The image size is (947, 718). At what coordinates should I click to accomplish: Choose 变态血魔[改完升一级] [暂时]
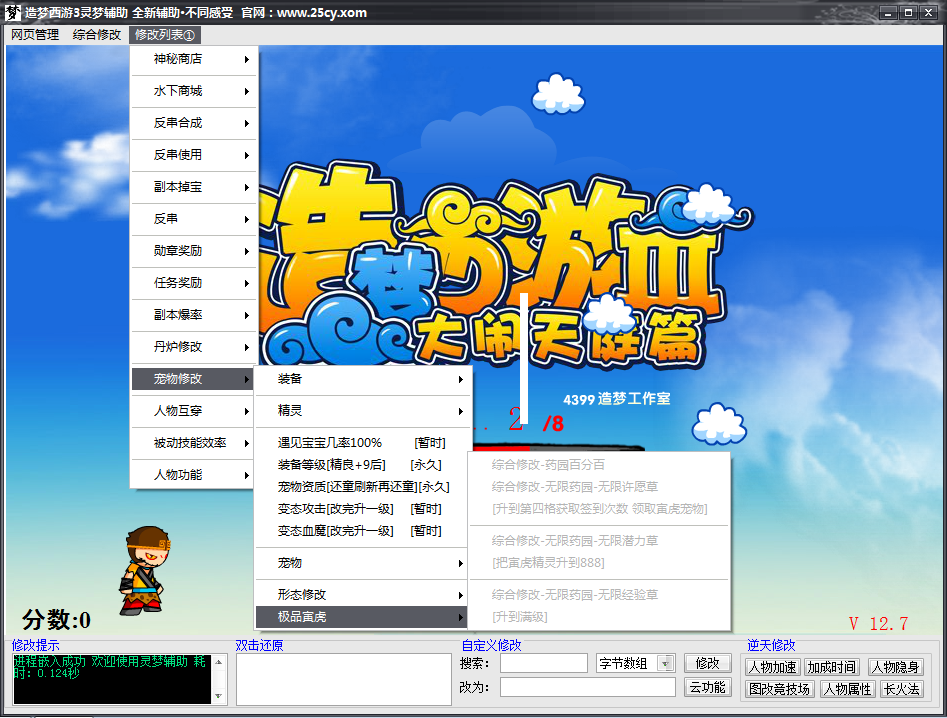pyautogui.click(x=363, y=531)
